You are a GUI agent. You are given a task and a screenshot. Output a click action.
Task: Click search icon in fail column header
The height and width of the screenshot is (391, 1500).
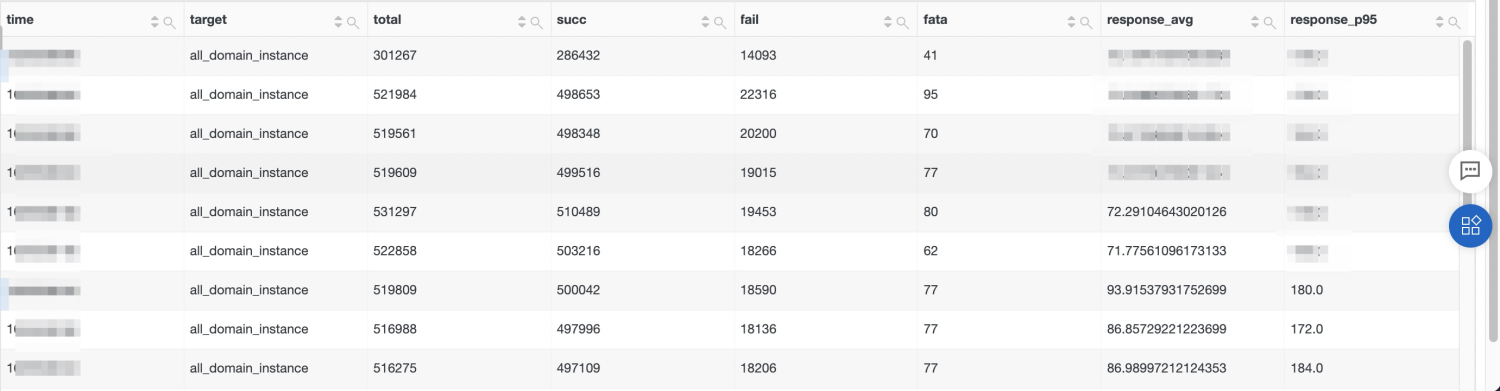click(904, 22)
